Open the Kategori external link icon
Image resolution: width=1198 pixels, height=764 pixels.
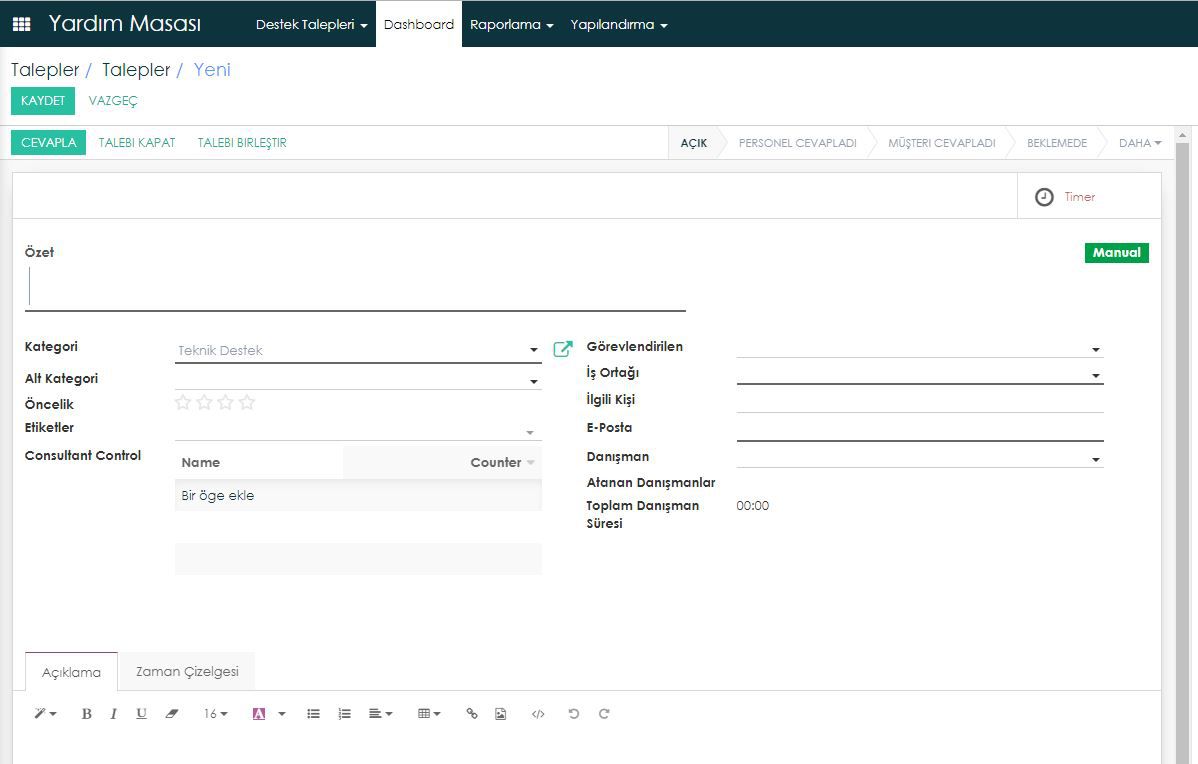coord(562,349)
